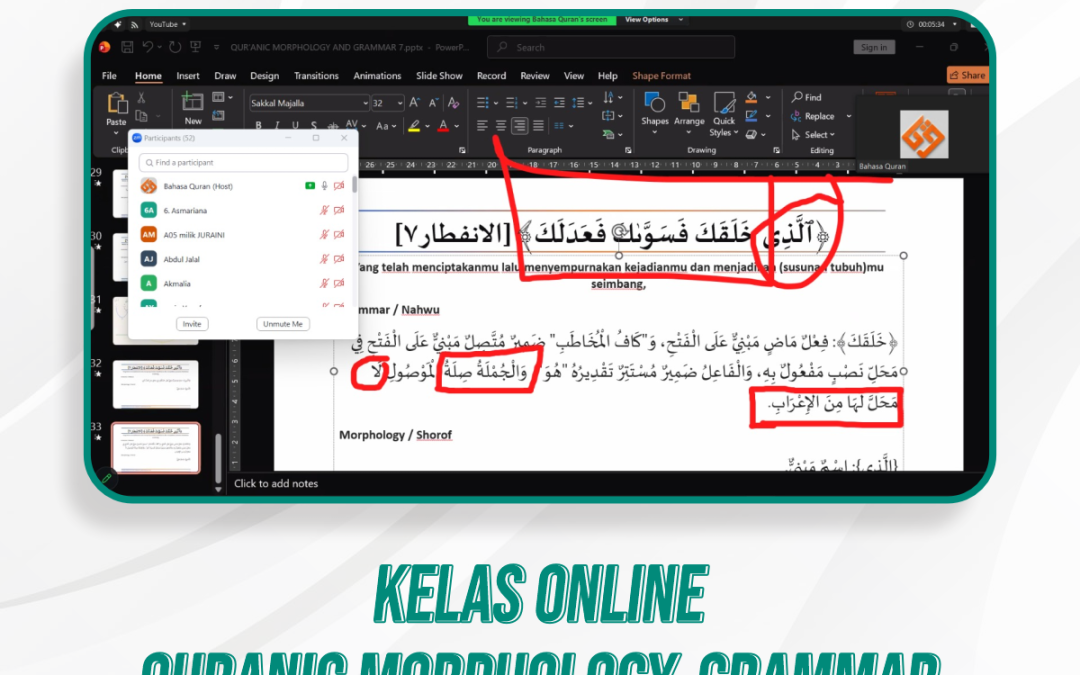Click the Invite button in Participants
This screenshot has width=1080, height=675.
pyautogui.click(x=192, y=324)
